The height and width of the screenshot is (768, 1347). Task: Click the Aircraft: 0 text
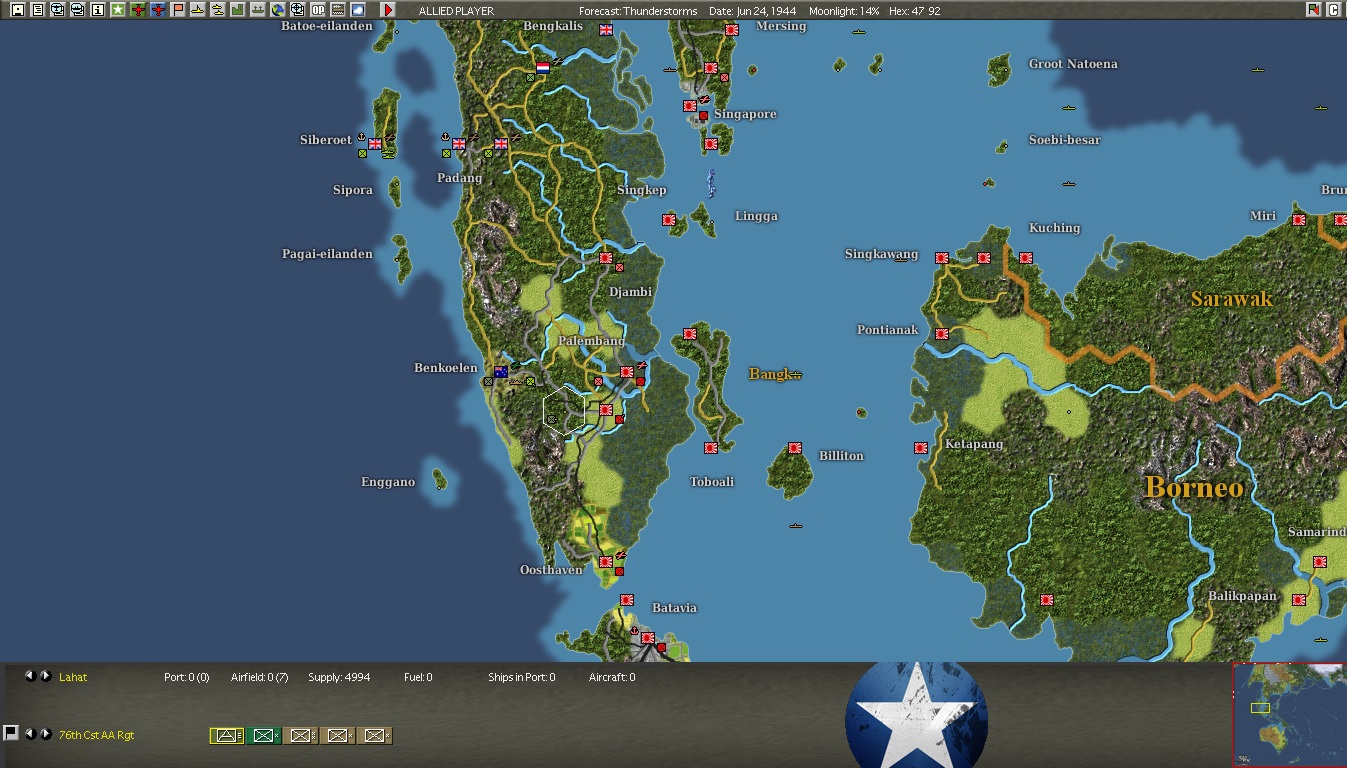tap(612, 677)
